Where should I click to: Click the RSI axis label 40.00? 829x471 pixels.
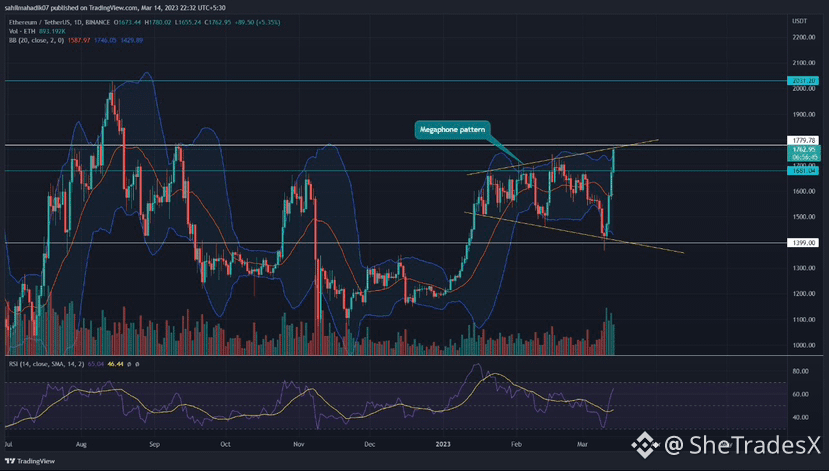tap(800, 418)
